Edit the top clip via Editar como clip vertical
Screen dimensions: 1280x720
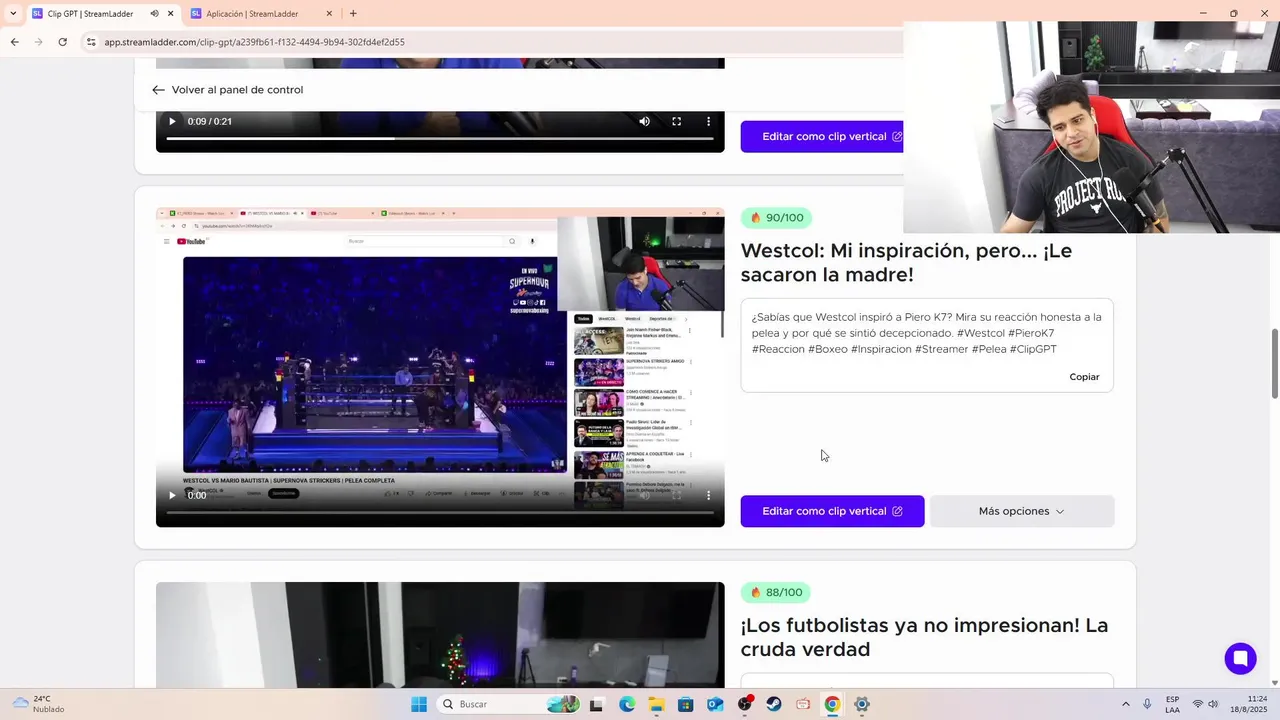[822, 136]
